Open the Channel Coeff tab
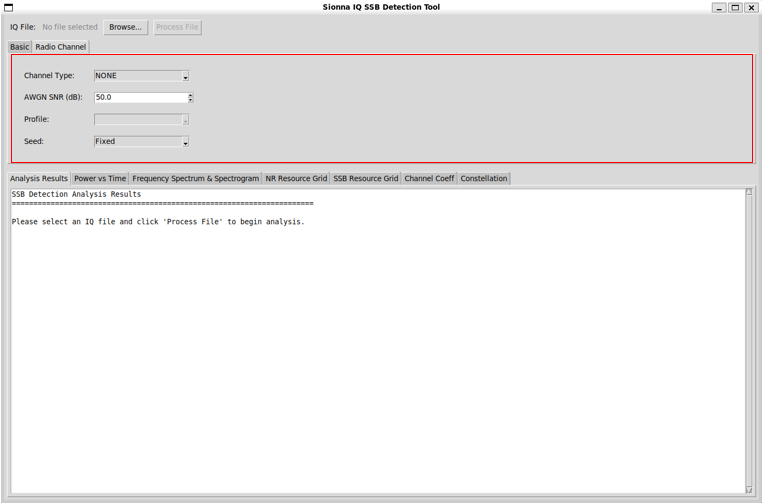The image size is (762, 503). click(429, 179)
